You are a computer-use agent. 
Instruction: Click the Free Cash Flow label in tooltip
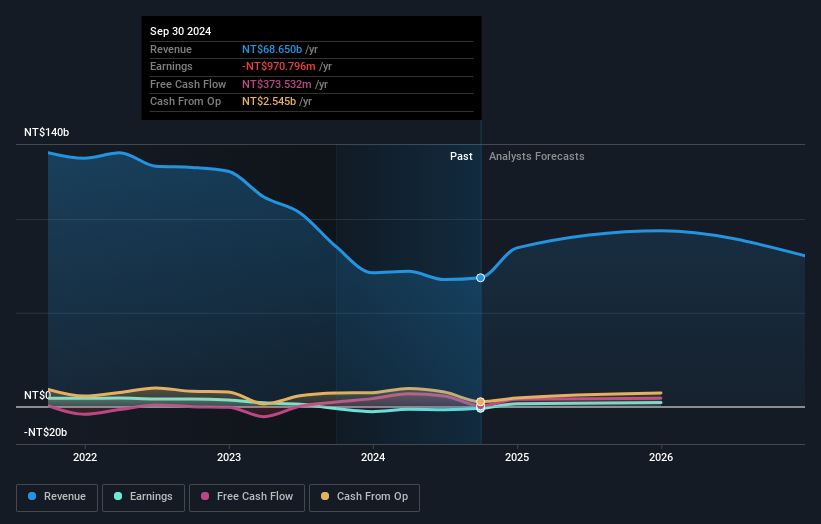pyautogui.click(x=188, y=84)
